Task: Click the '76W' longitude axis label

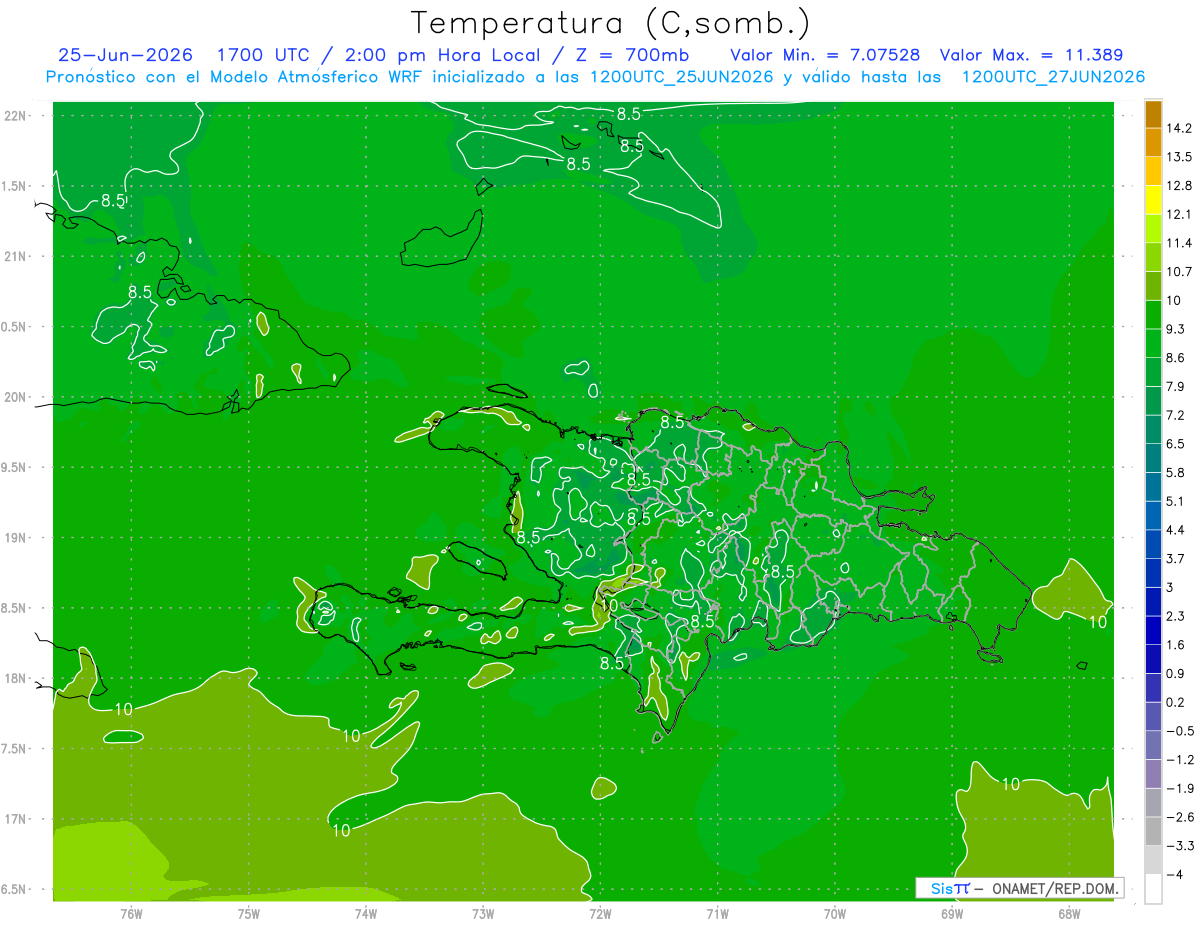Action: click(131, 914)
